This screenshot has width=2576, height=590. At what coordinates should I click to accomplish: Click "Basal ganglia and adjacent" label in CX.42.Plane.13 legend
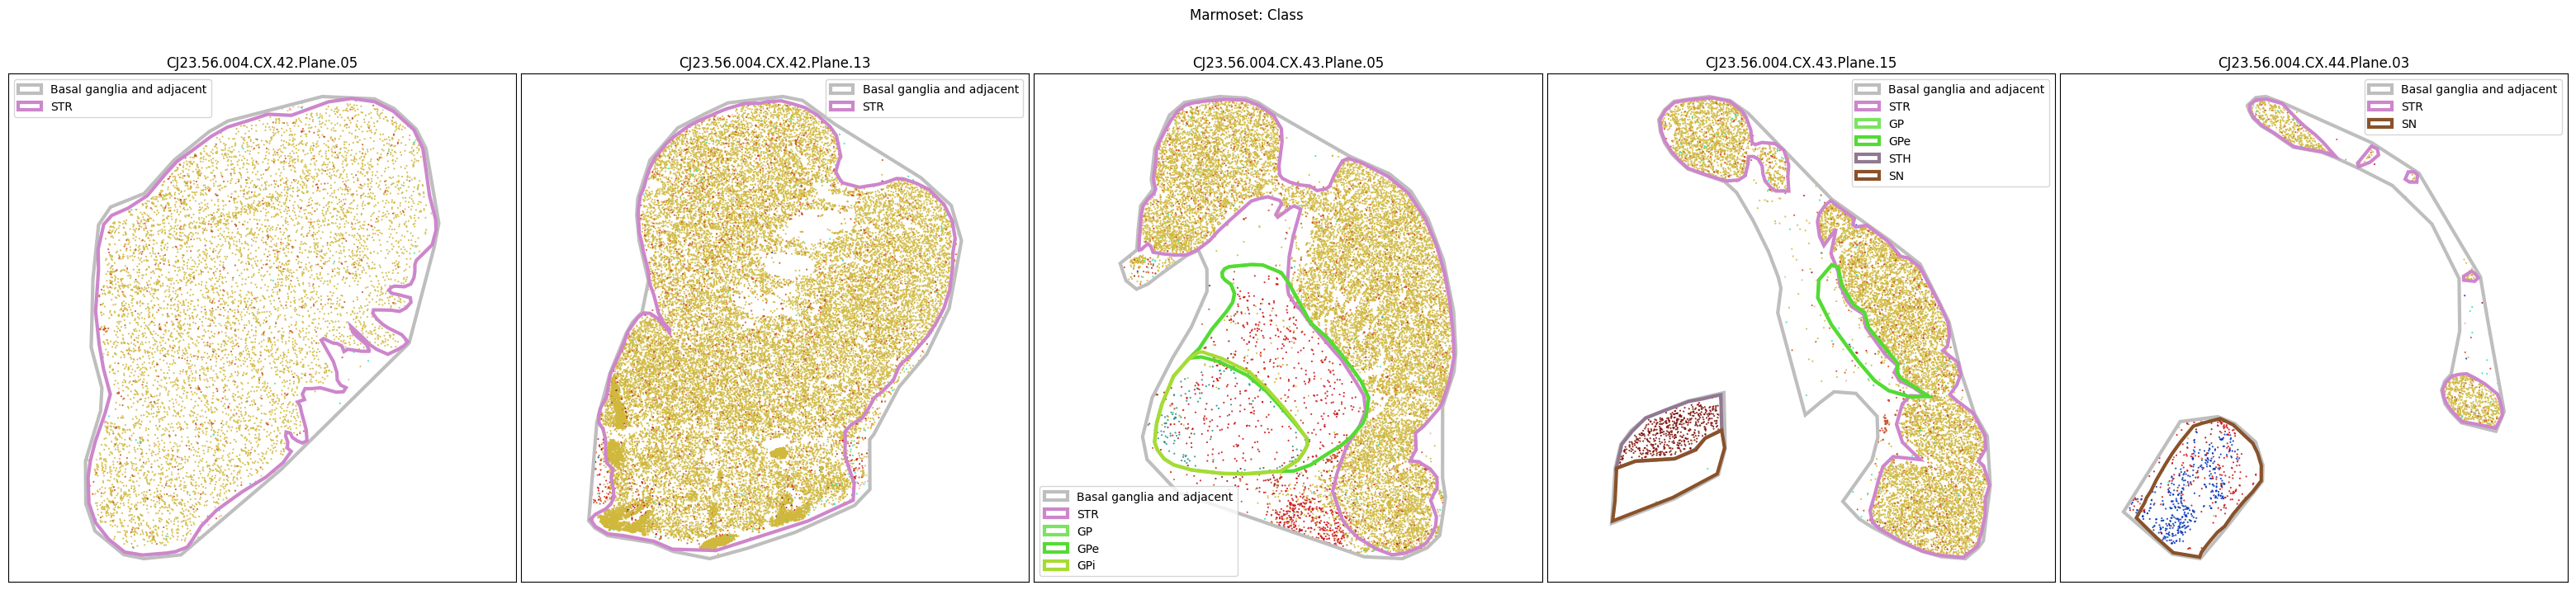coord(940,90)
